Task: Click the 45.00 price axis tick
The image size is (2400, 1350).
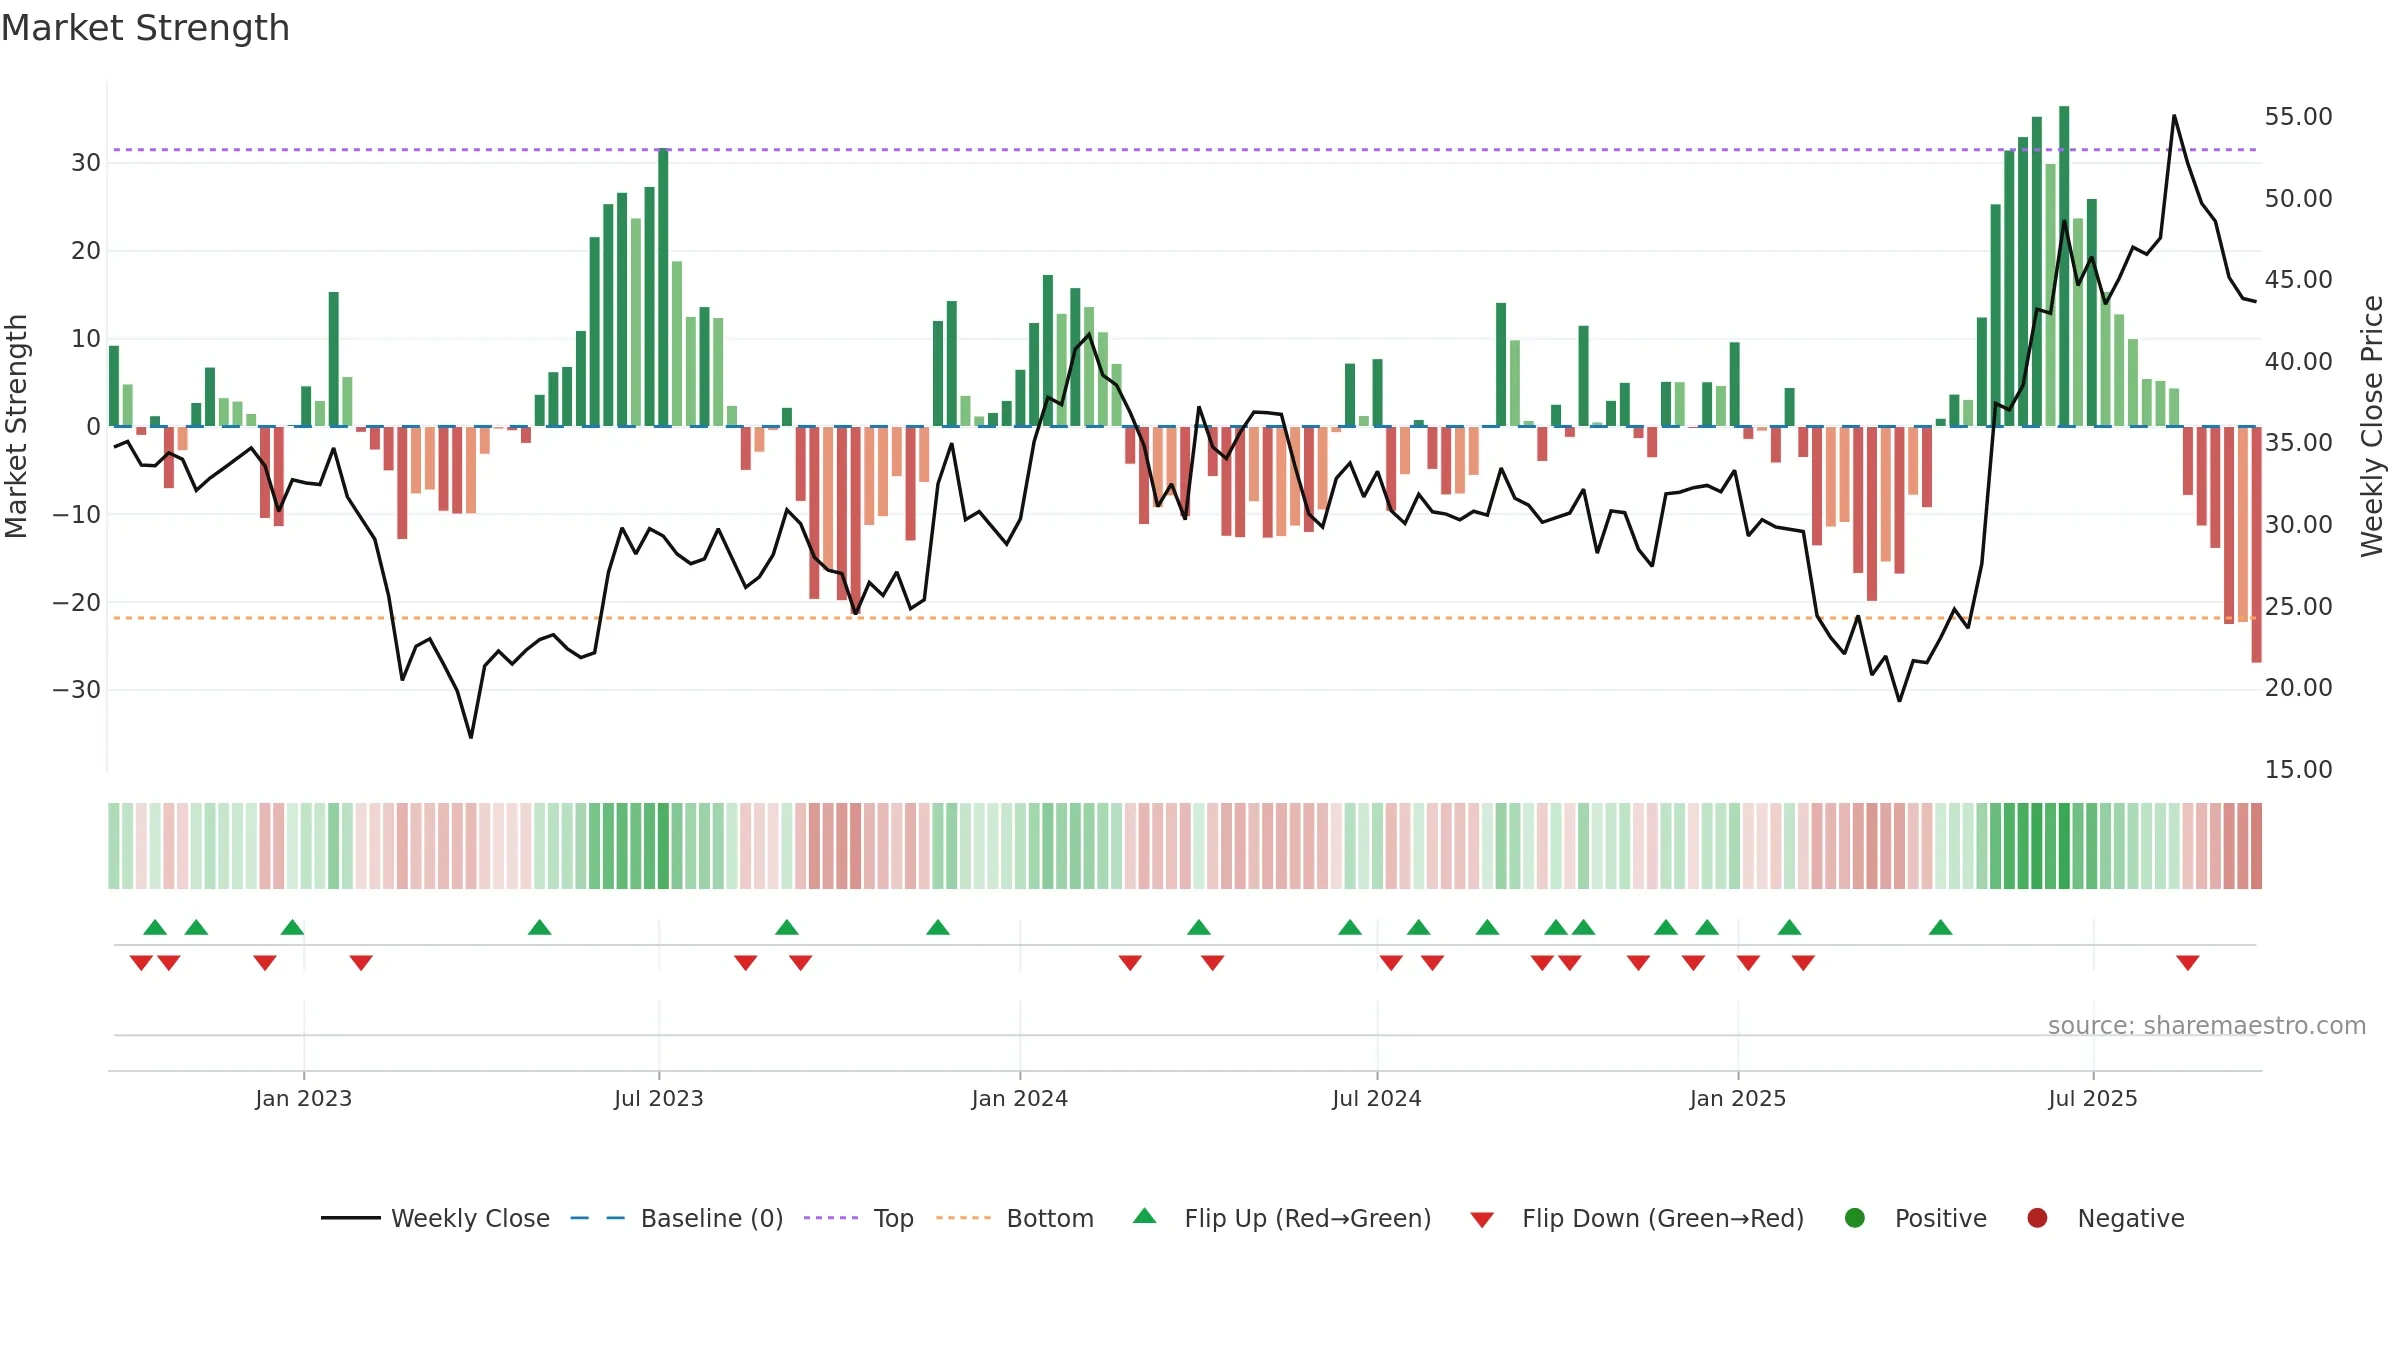Action: [2299, 280]
